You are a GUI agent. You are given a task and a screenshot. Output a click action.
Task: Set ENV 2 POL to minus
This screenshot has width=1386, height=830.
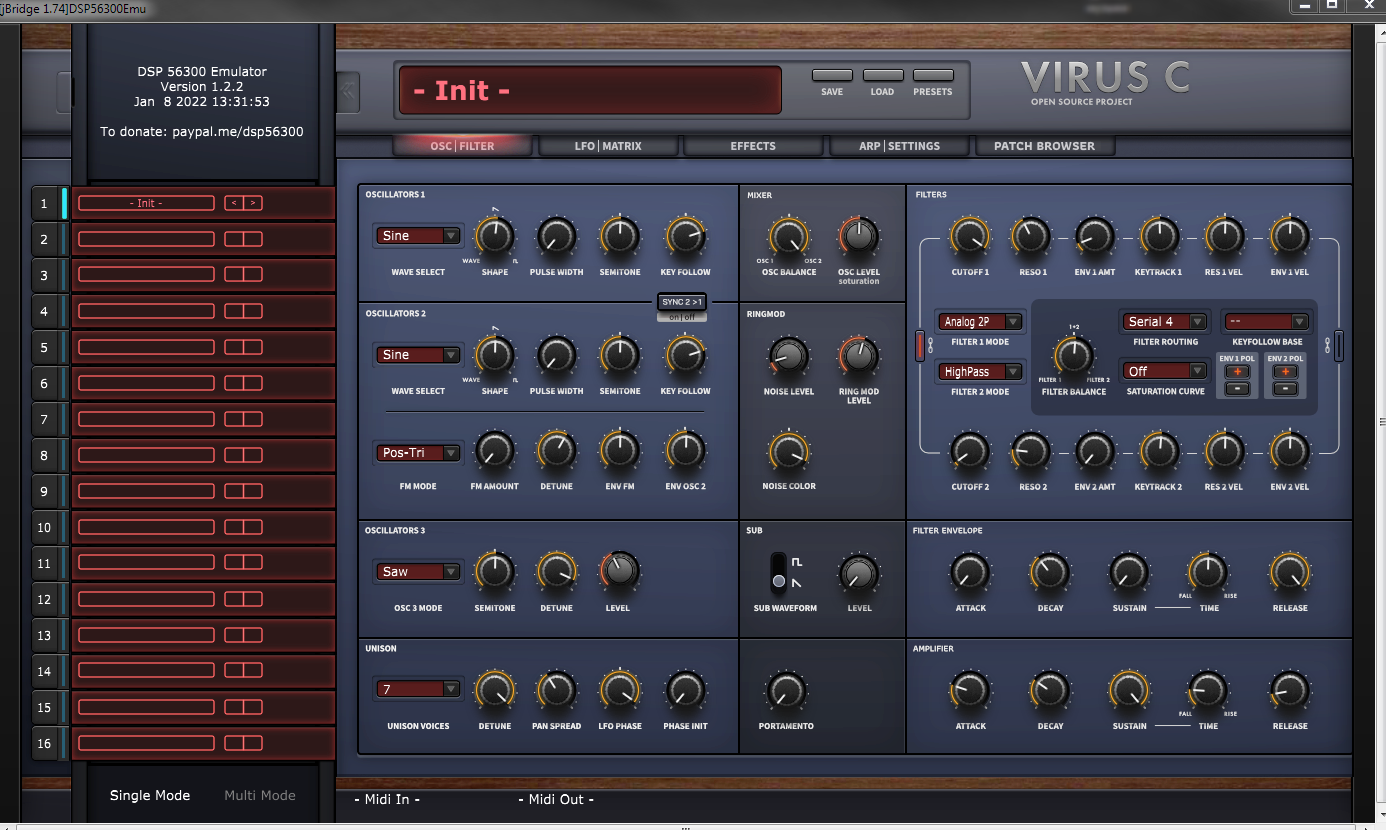point(1286,388)
